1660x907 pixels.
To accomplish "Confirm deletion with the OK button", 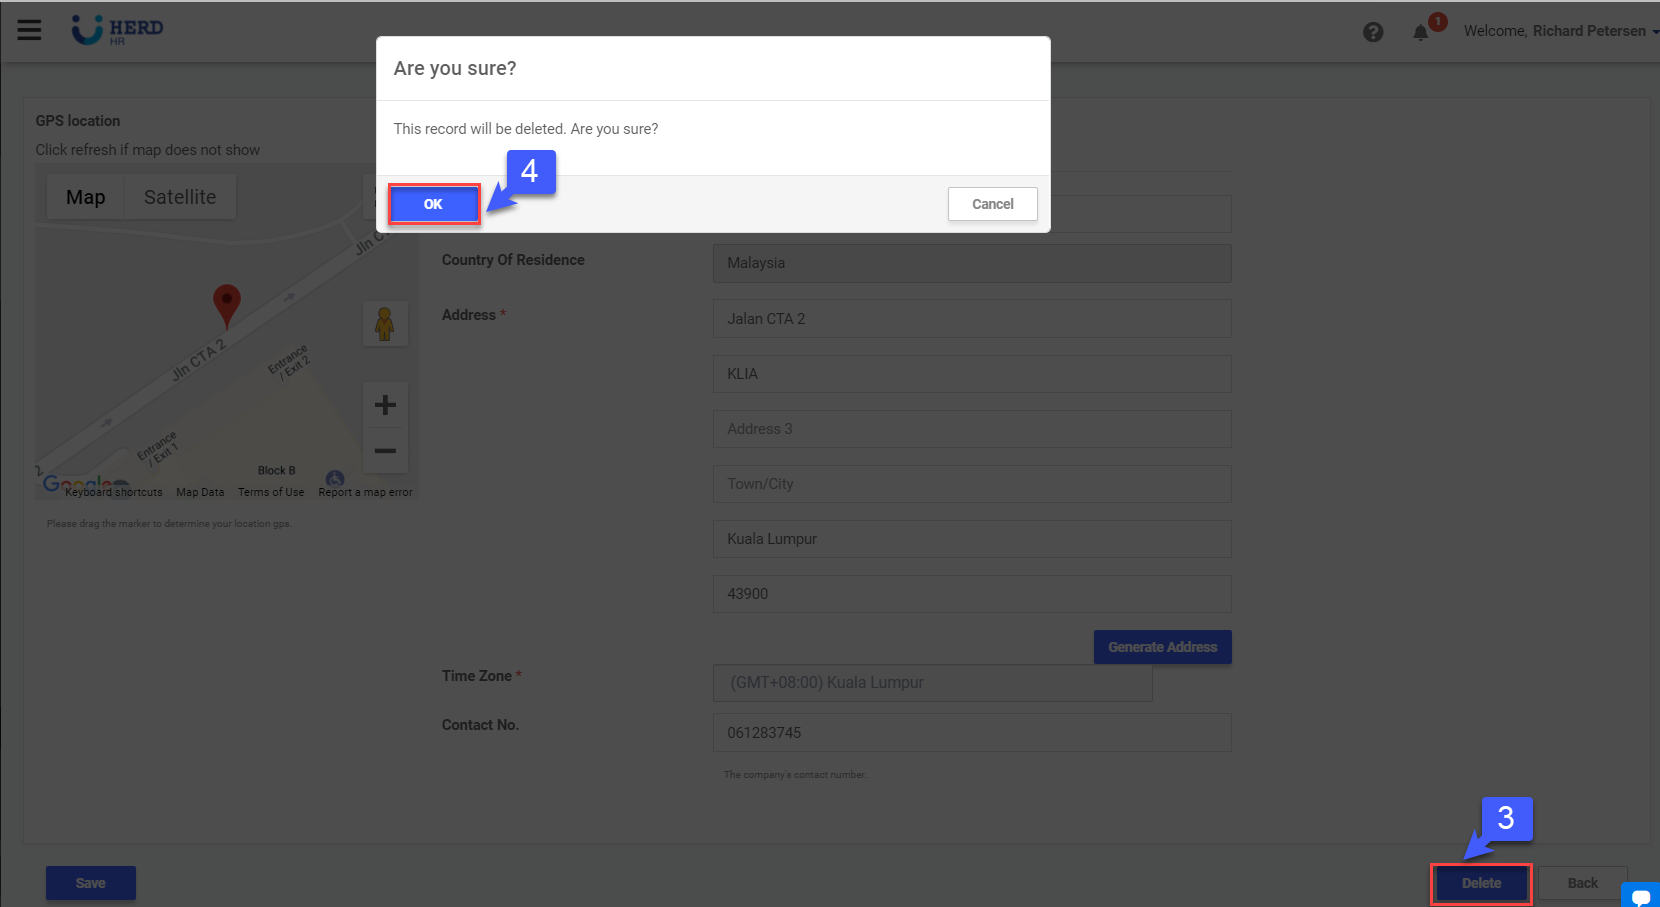I will [433, 204].
